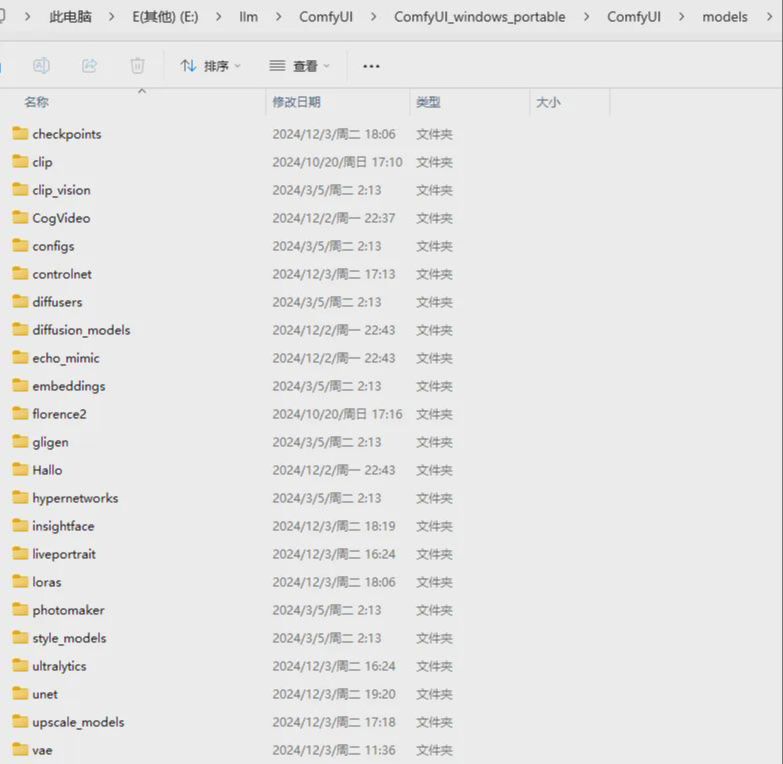Select the clip folder icon
Screen dimensions: 783x764
[20, 161]
